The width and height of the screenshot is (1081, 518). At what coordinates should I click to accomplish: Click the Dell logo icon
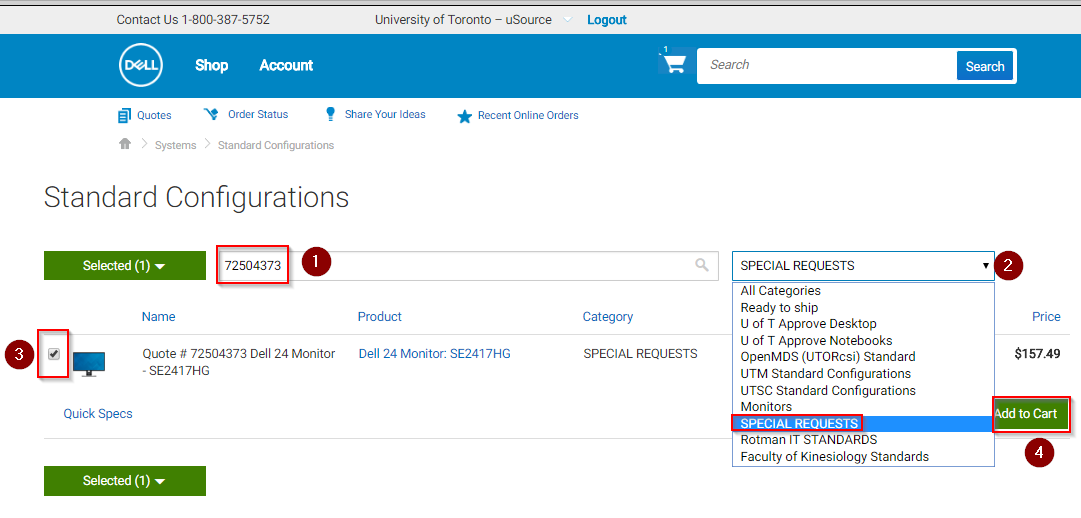140,66
